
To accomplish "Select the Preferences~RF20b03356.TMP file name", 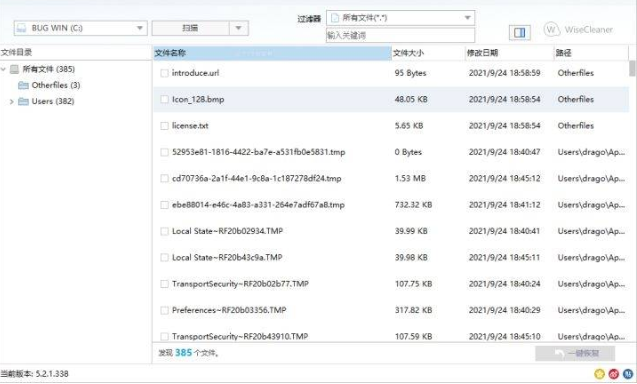I will click(229, 310).
